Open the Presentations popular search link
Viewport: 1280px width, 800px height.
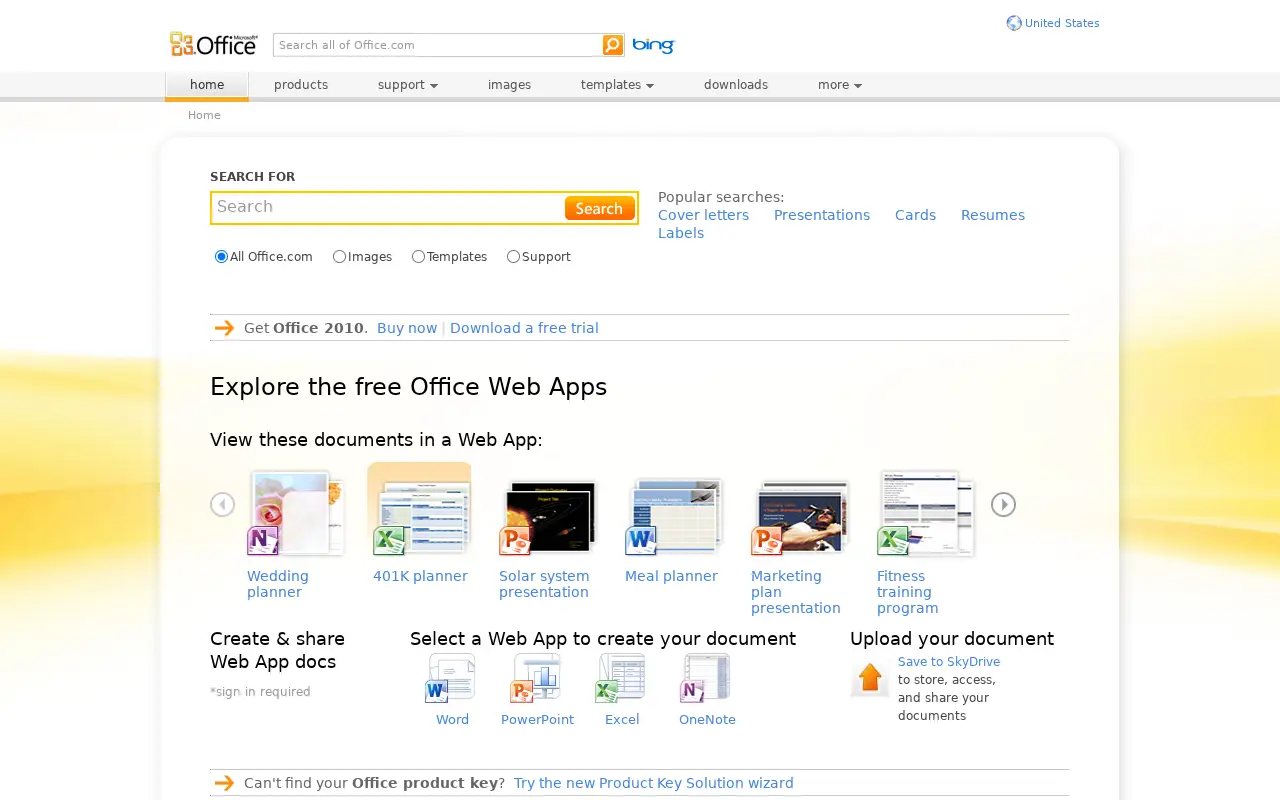click(x=822, y=215)
